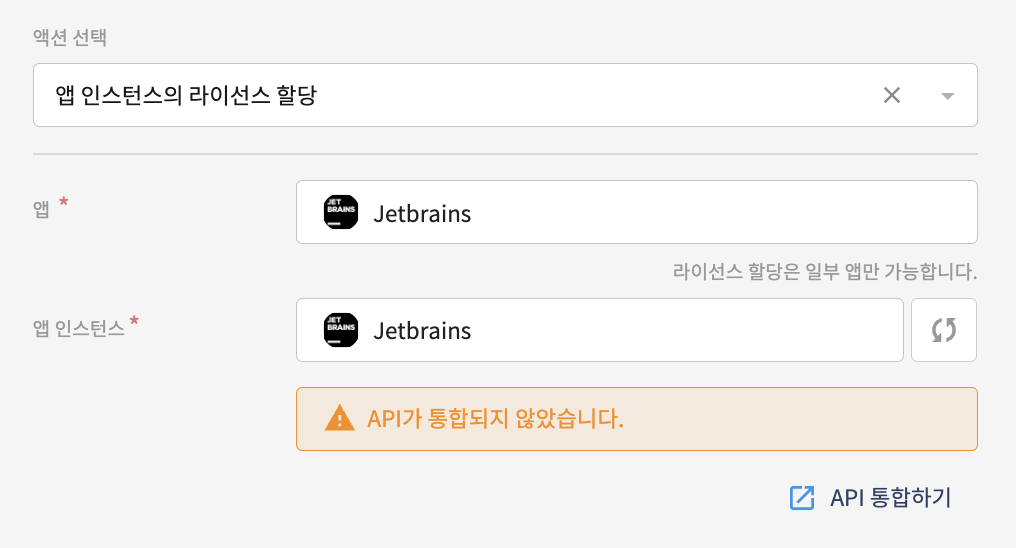The image size is (1016, 548).
Task: Click the Jetbrains name in 앱 field
Action: tap(422, 213)
